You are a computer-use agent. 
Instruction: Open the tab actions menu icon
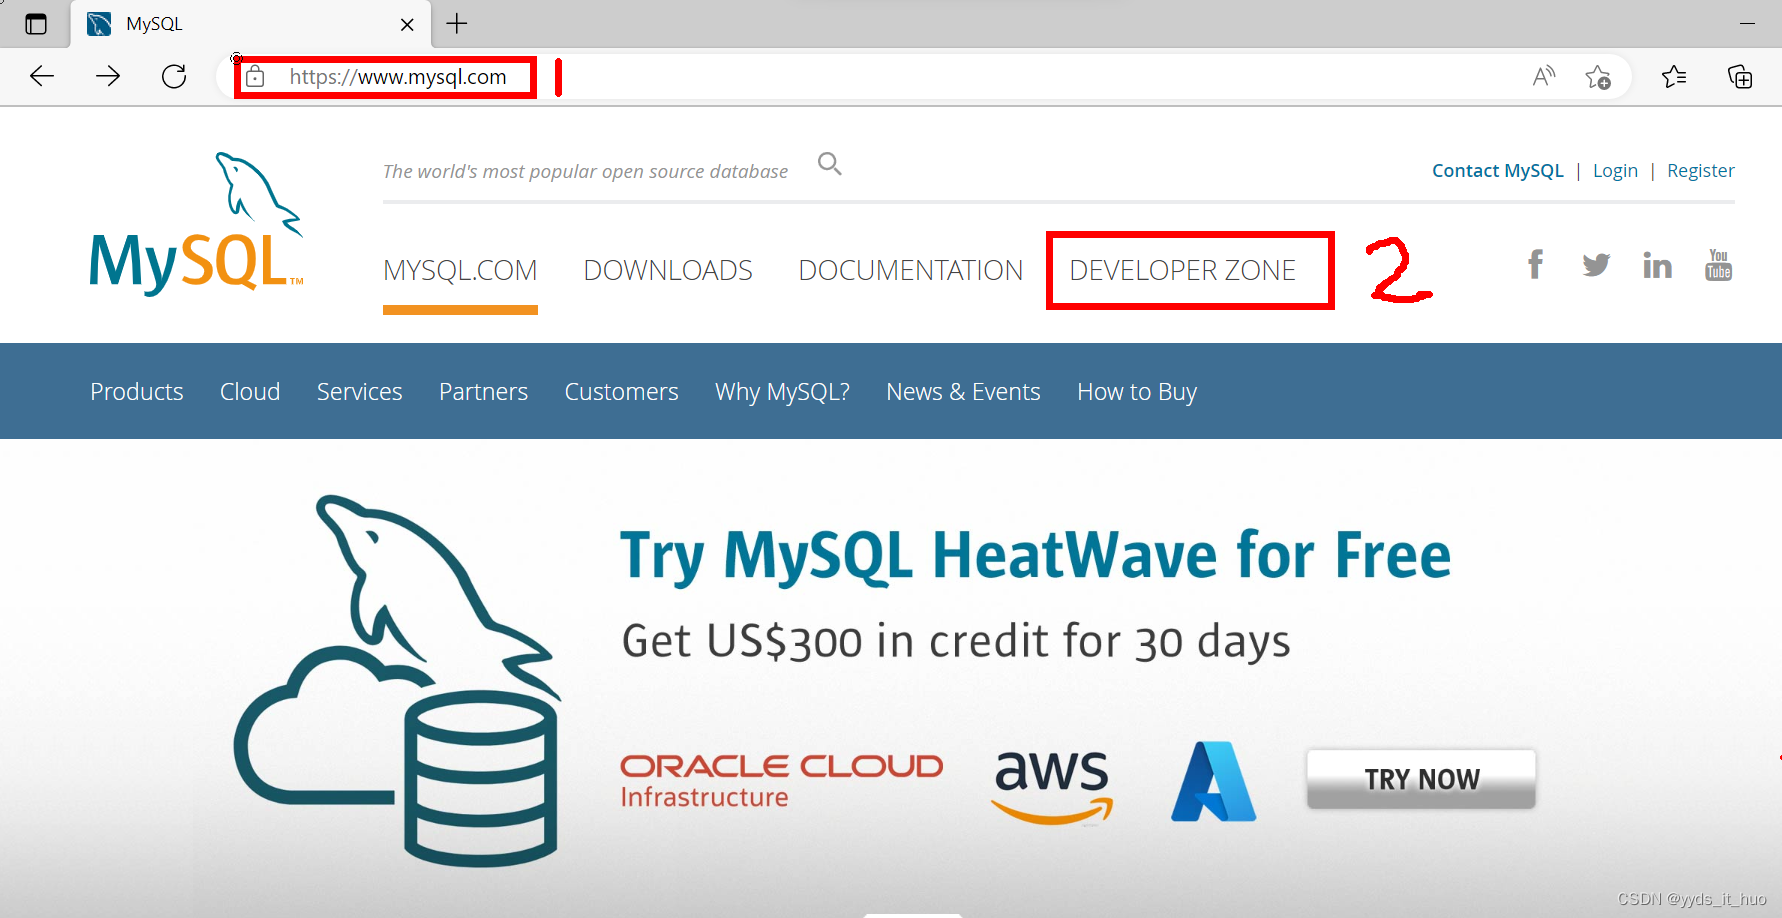tap(36, 24)
